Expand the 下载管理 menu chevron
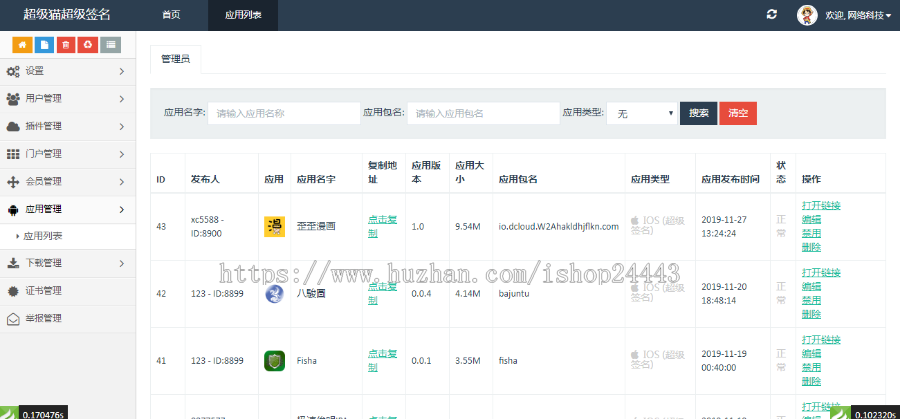This screenshot has height=419, width=900. [122, 263]
